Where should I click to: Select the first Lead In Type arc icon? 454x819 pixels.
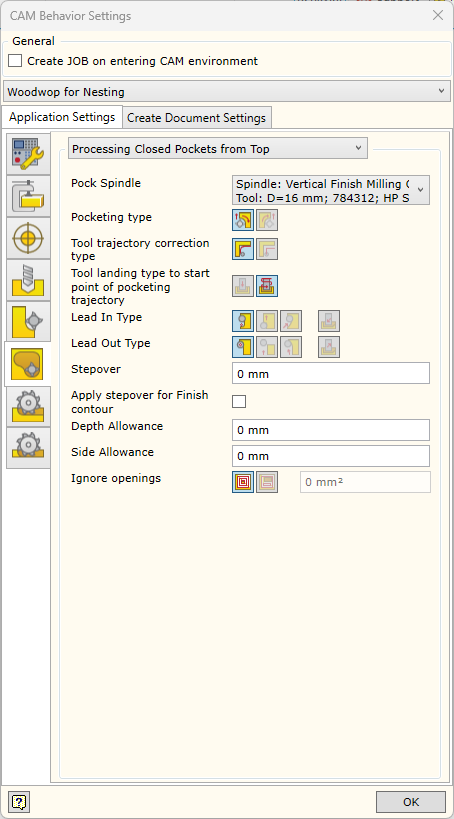(x=243, y=321)
